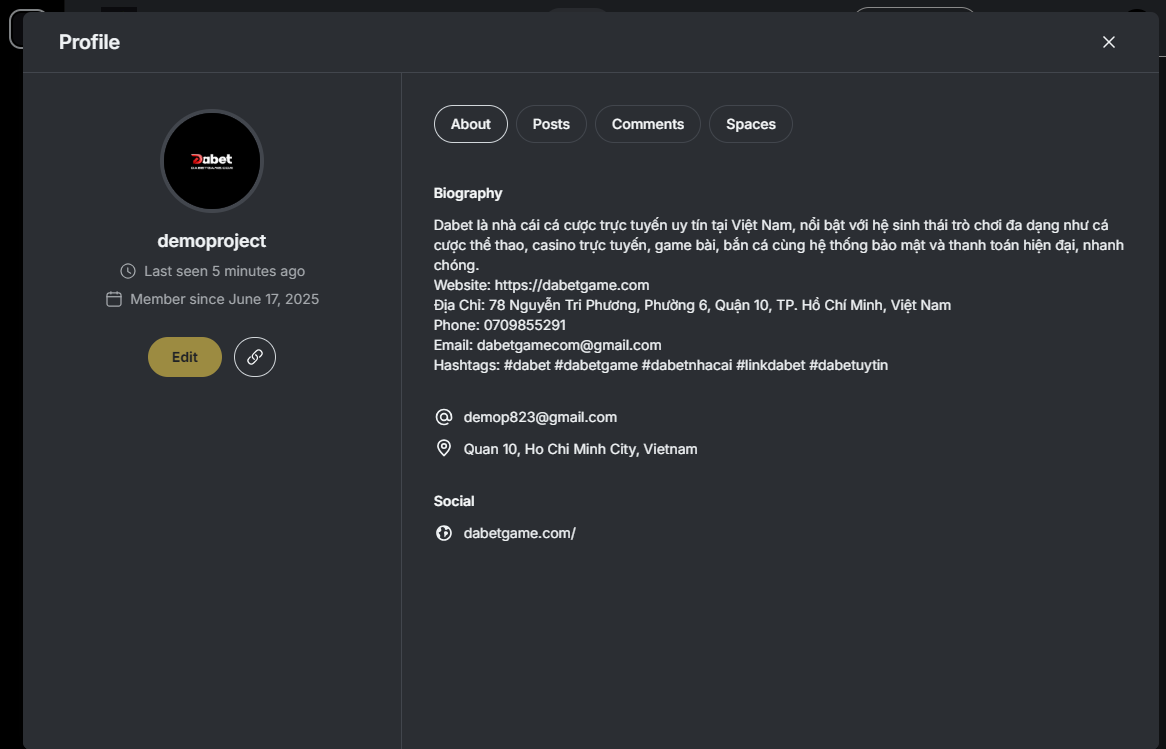Click the clock icon beside Last seen

click(x=128, y=271)
